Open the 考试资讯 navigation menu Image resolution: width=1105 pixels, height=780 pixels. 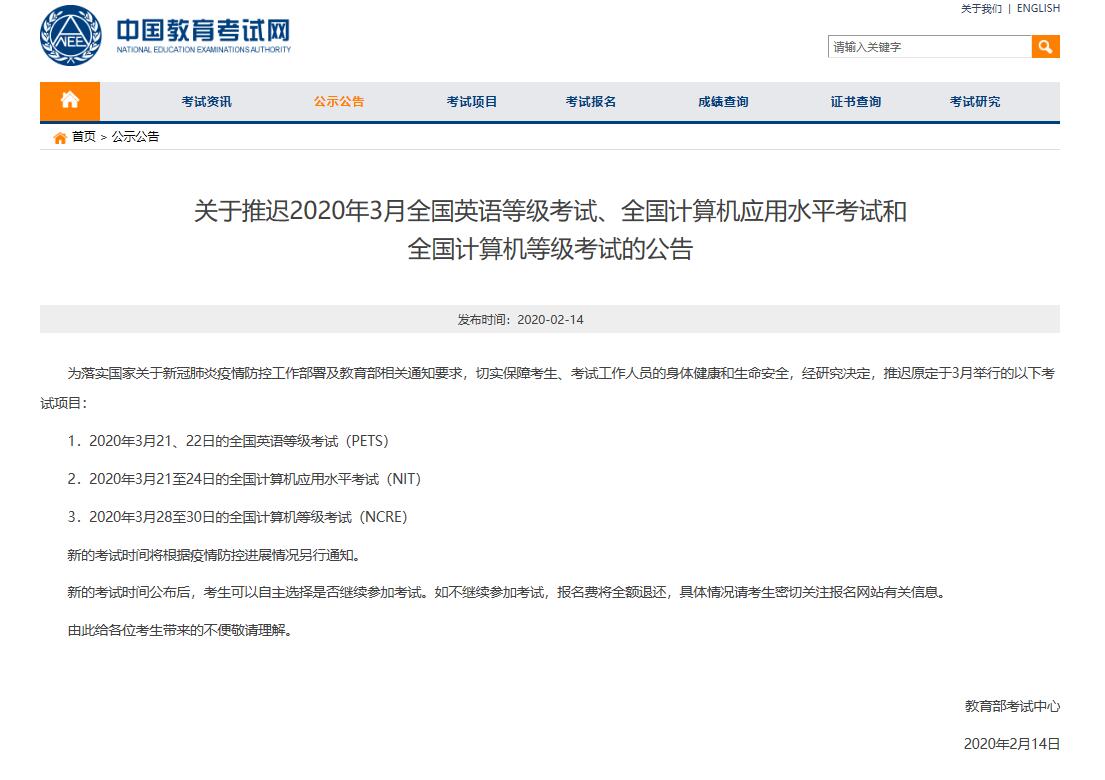tap(206, 102)
